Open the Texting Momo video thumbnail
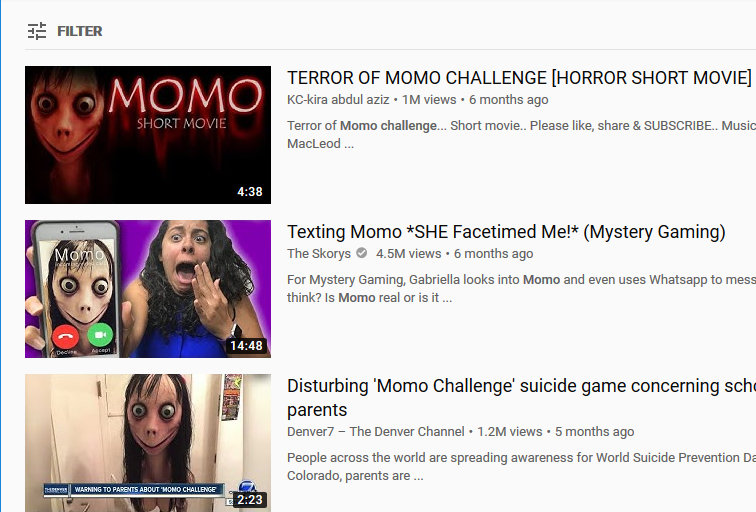 pos(148,289)
